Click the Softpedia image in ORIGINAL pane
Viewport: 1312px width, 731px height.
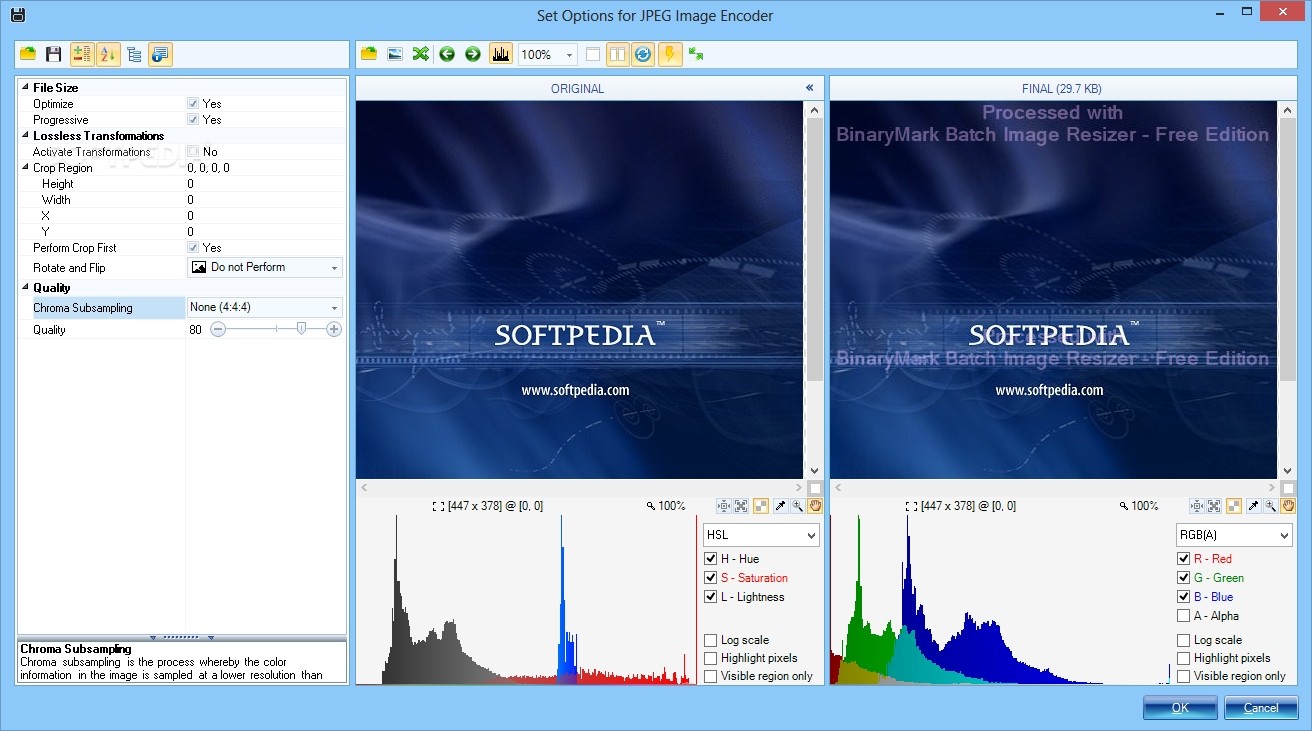pyautogui.click(x=579, y=290)
